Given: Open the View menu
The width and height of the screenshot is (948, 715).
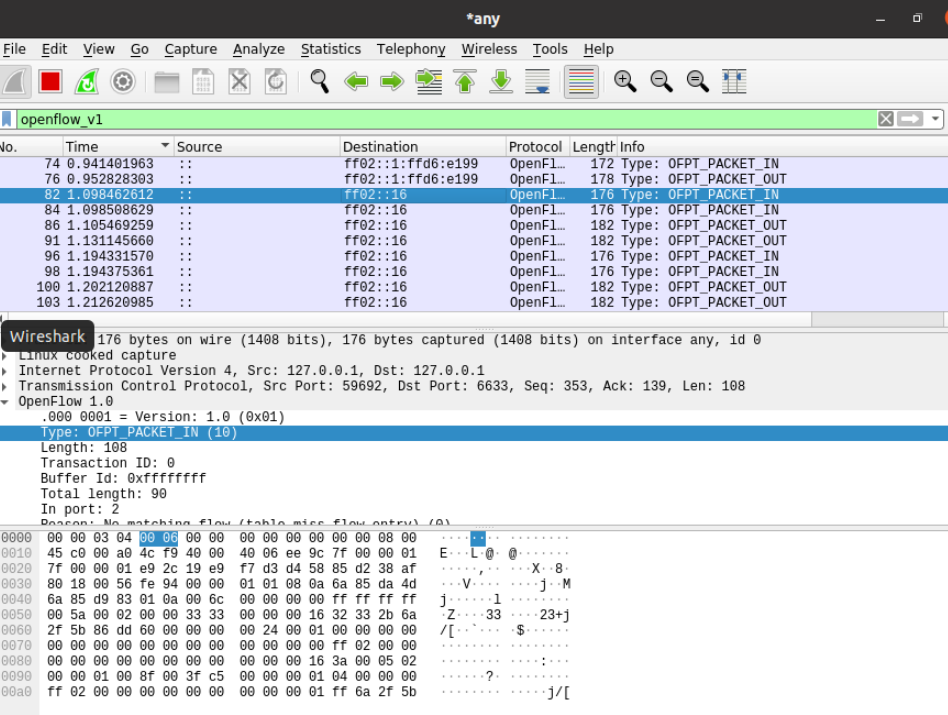Looking at the screenshot, I should click(99, 49).
